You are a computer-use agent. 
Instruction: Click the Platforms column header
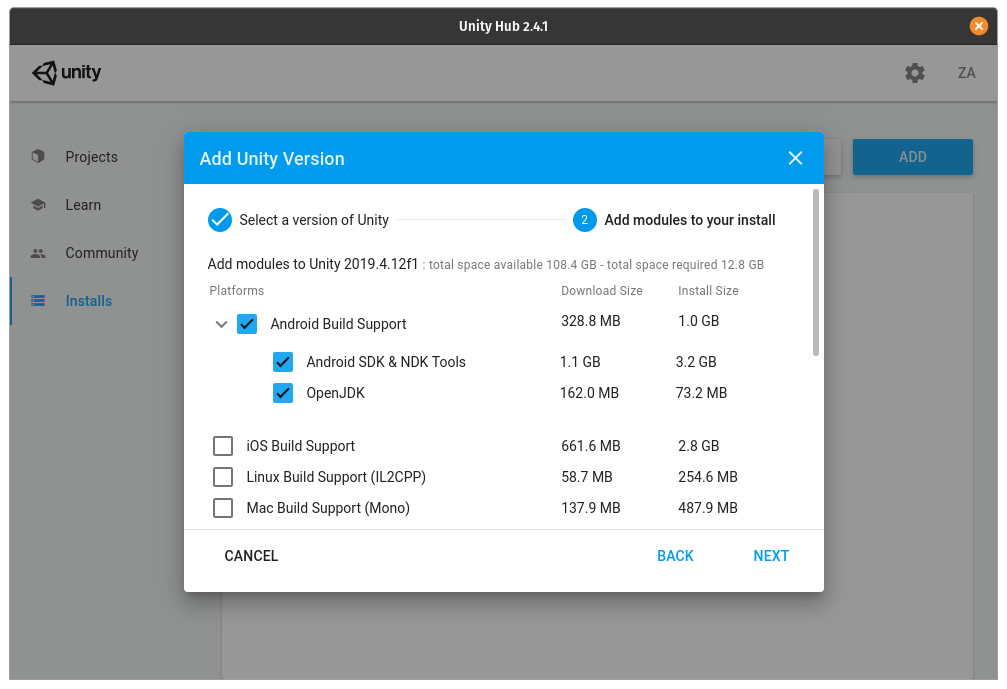tap(236, 290)
